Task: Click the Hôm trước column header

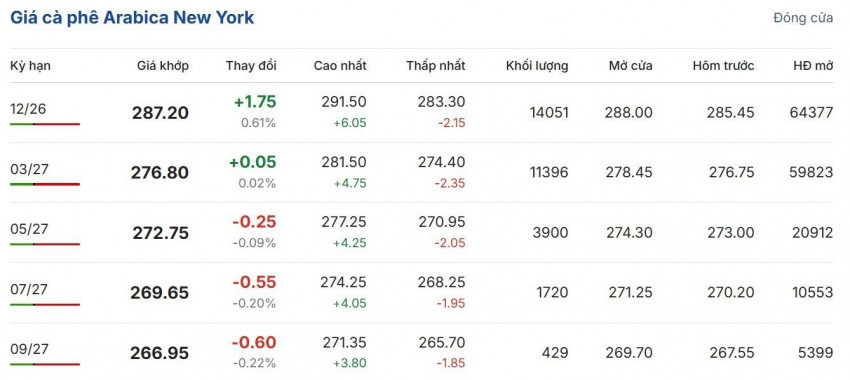Action: pyautogui.click(x=723, y=66)
